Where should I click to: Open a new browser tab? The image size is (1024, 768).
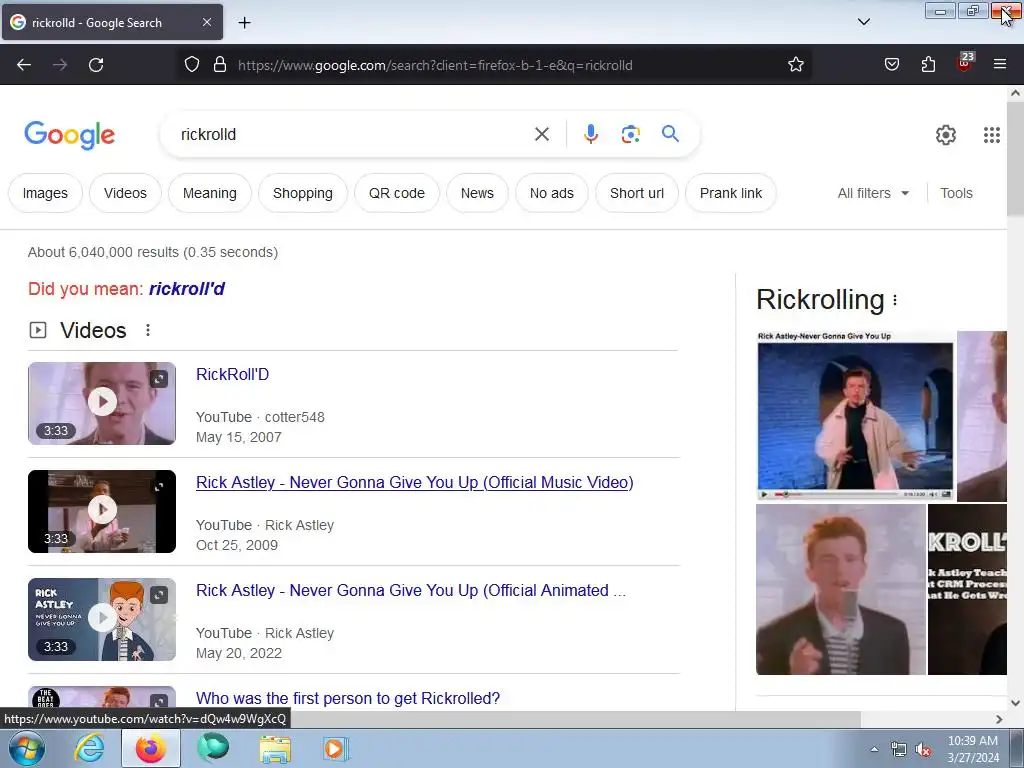(x=244, y=23)
